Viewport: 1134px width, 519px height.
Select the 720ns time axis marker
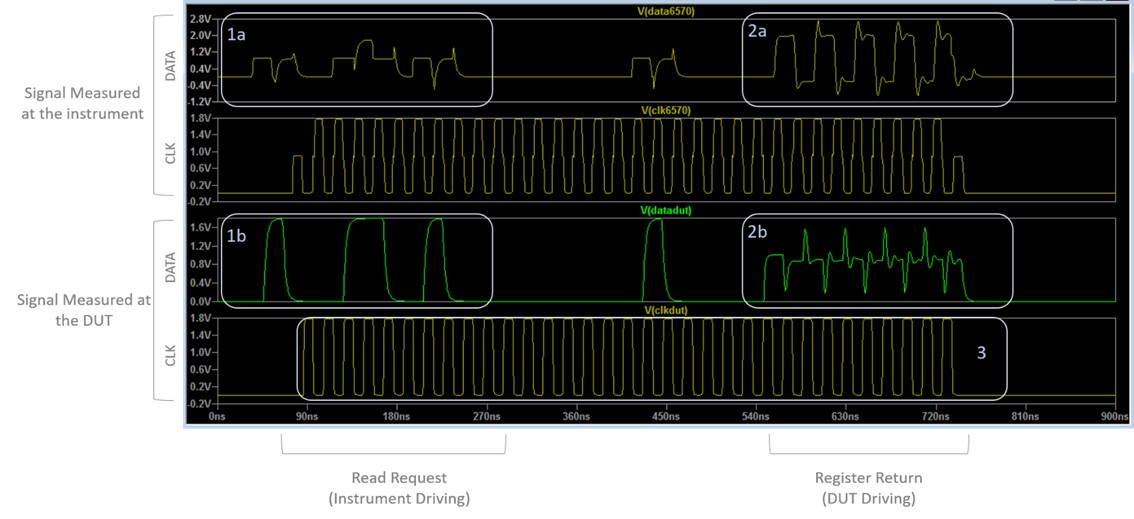pyautogui.click(x=934, y=416)
